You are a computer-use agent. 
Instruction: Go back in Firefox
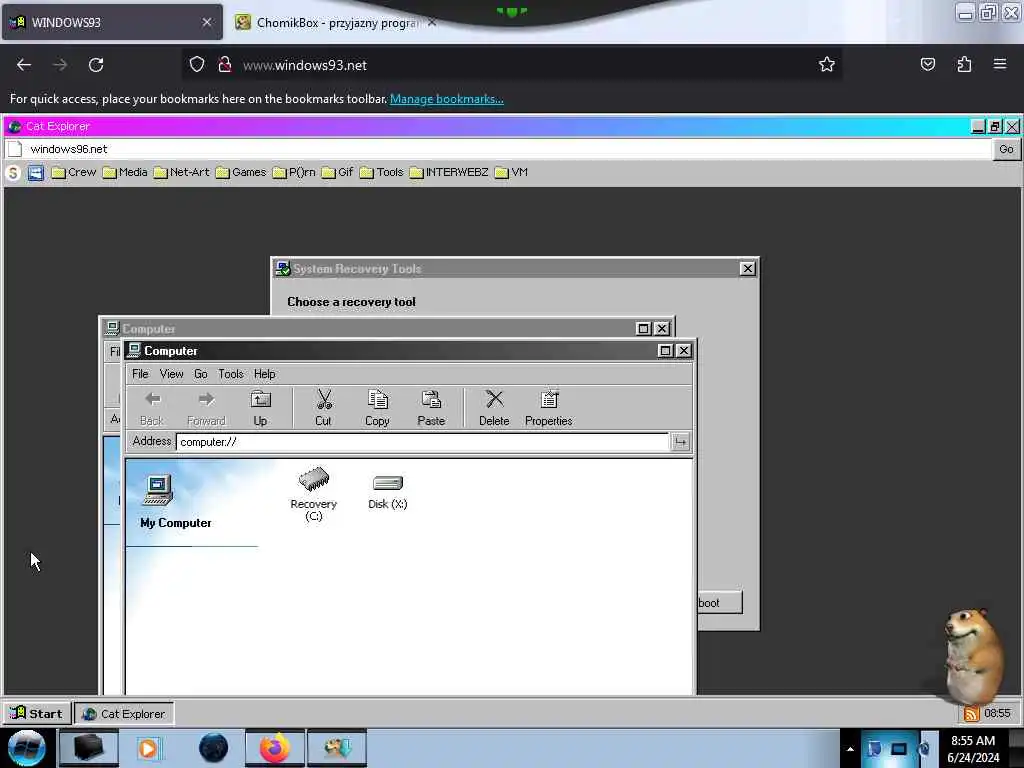click(x=24, y=65)
